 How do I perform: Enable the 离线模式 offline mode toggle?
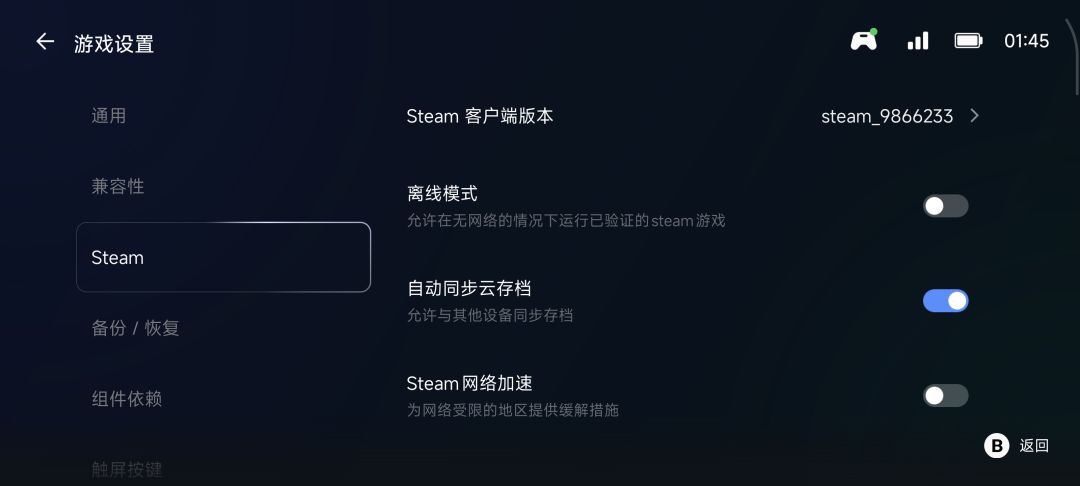[945, 206]
